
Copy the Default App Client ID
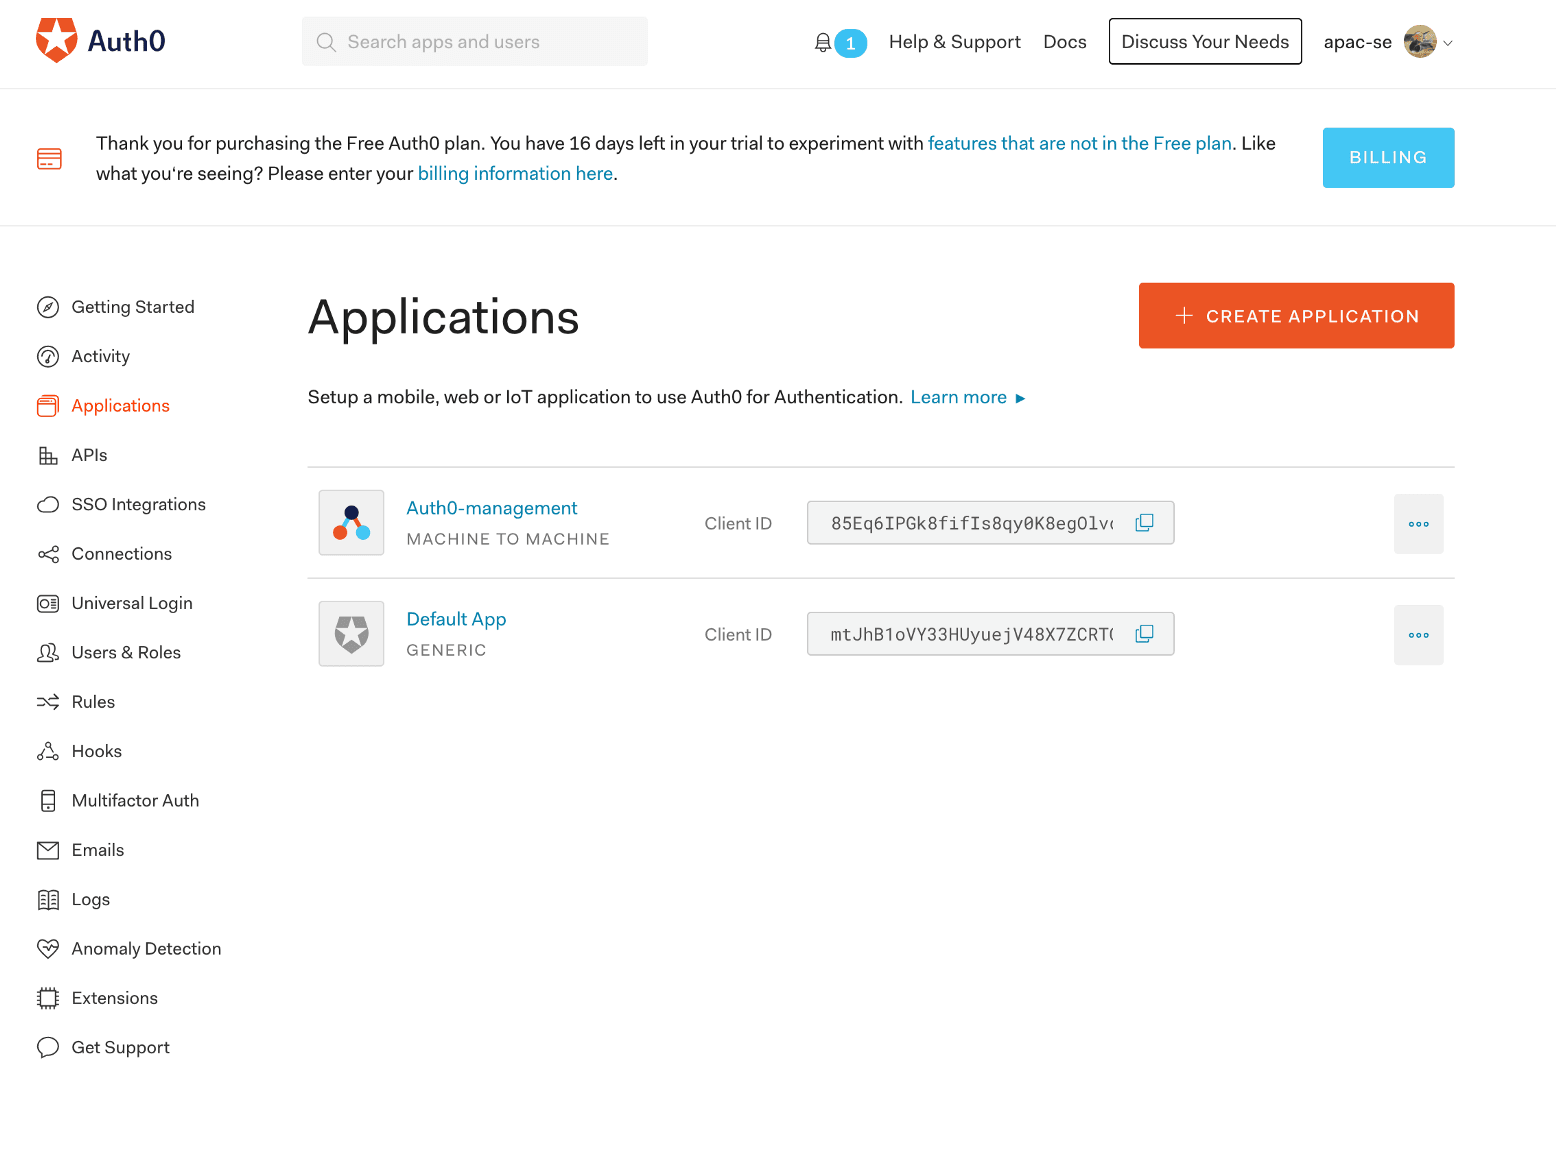[x=1144, y=634]
